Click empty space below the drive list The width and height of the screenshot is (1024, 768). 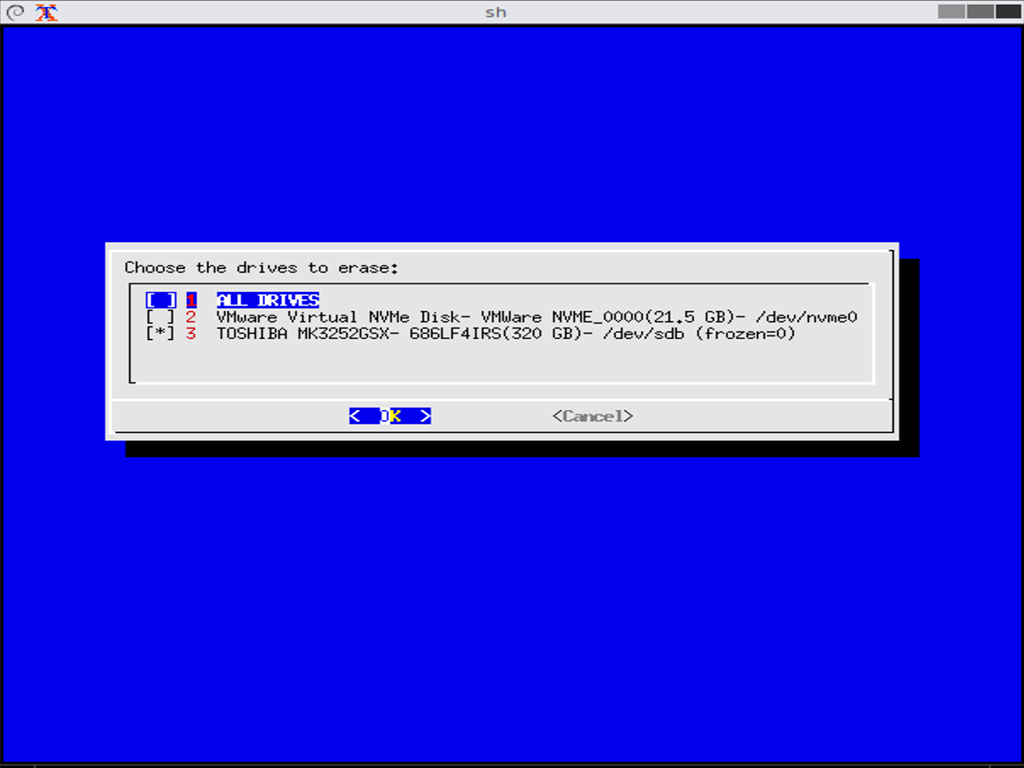[x=500, y=362]
